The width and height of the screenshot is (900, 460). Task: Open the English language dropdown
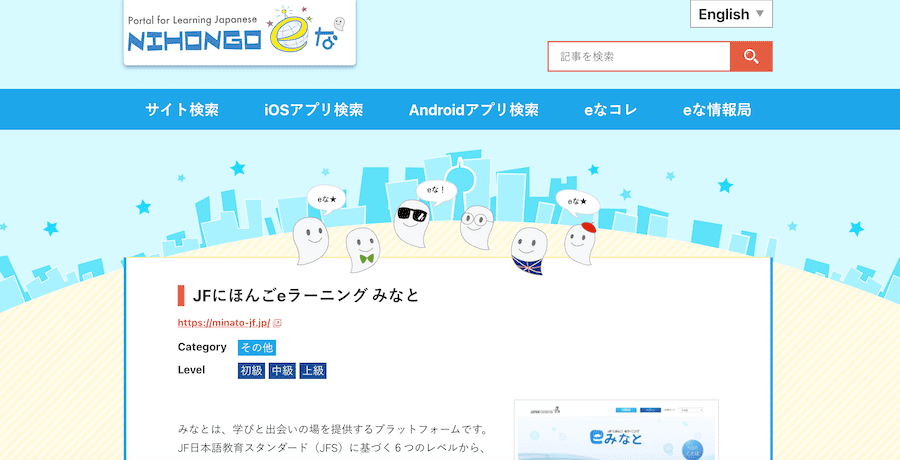pos(731,14)
